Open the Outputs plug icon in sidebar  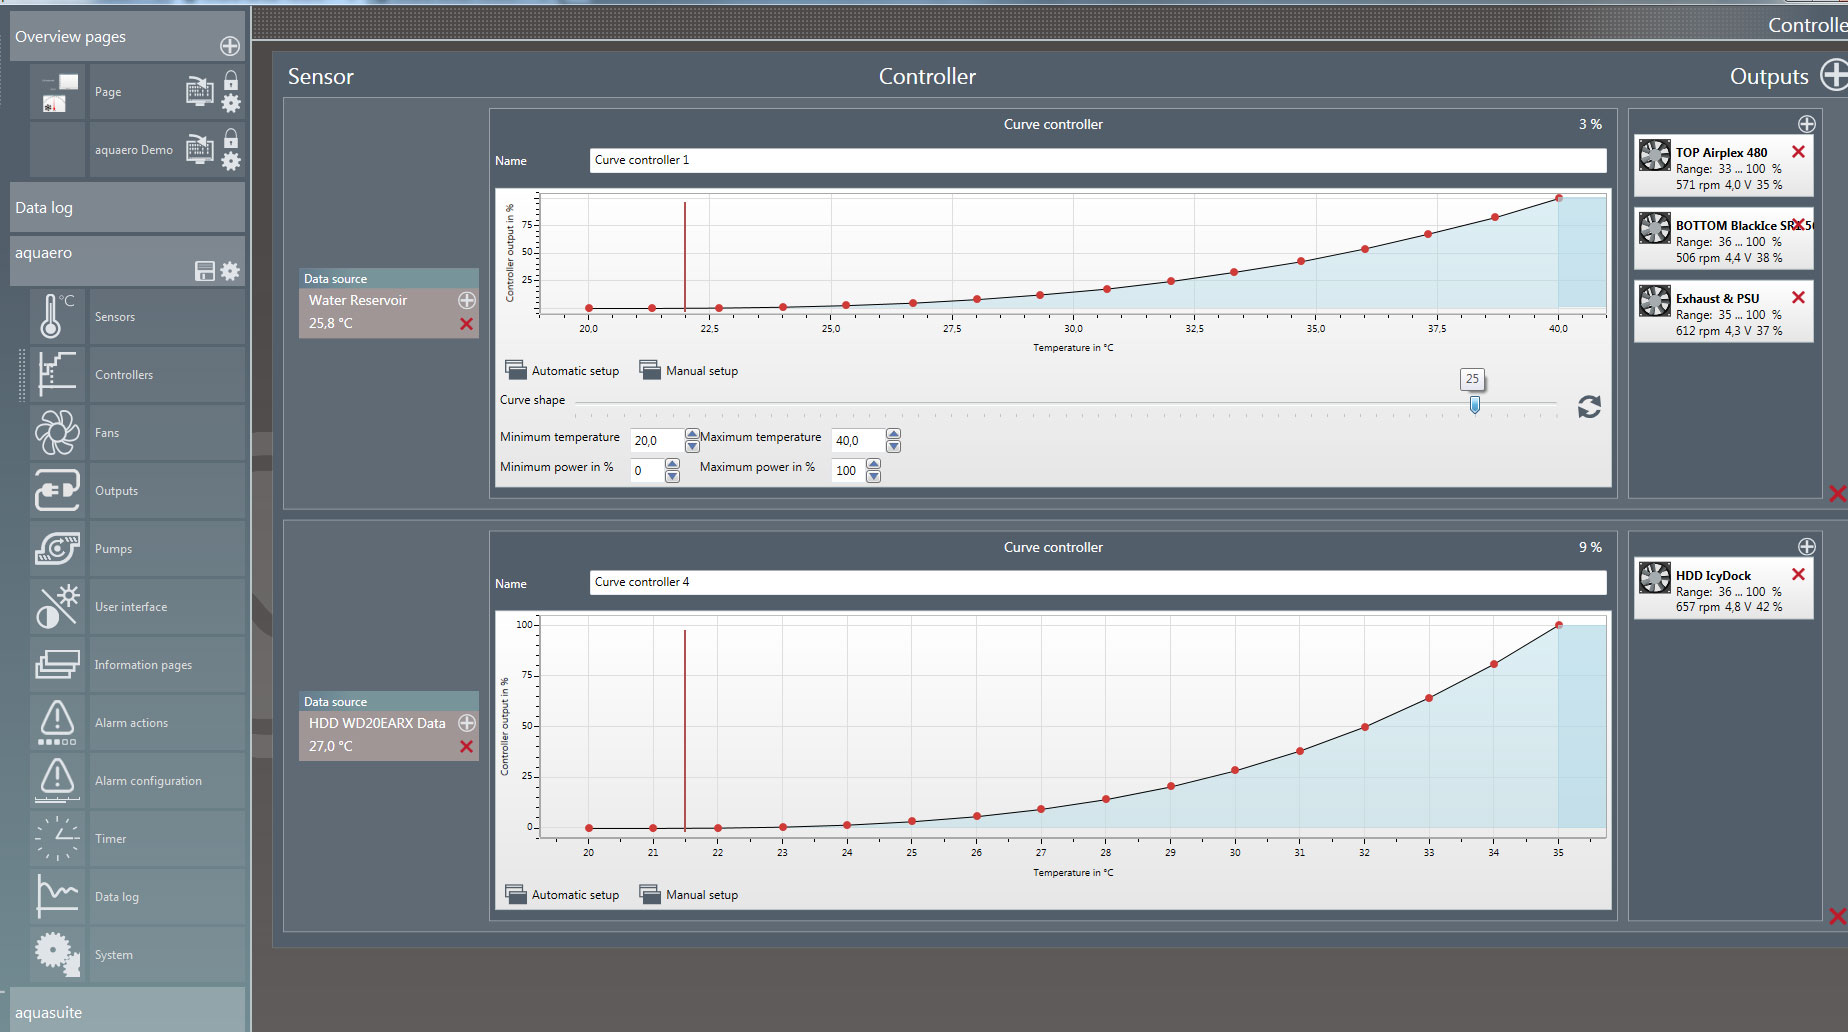(x=57, y=490)
